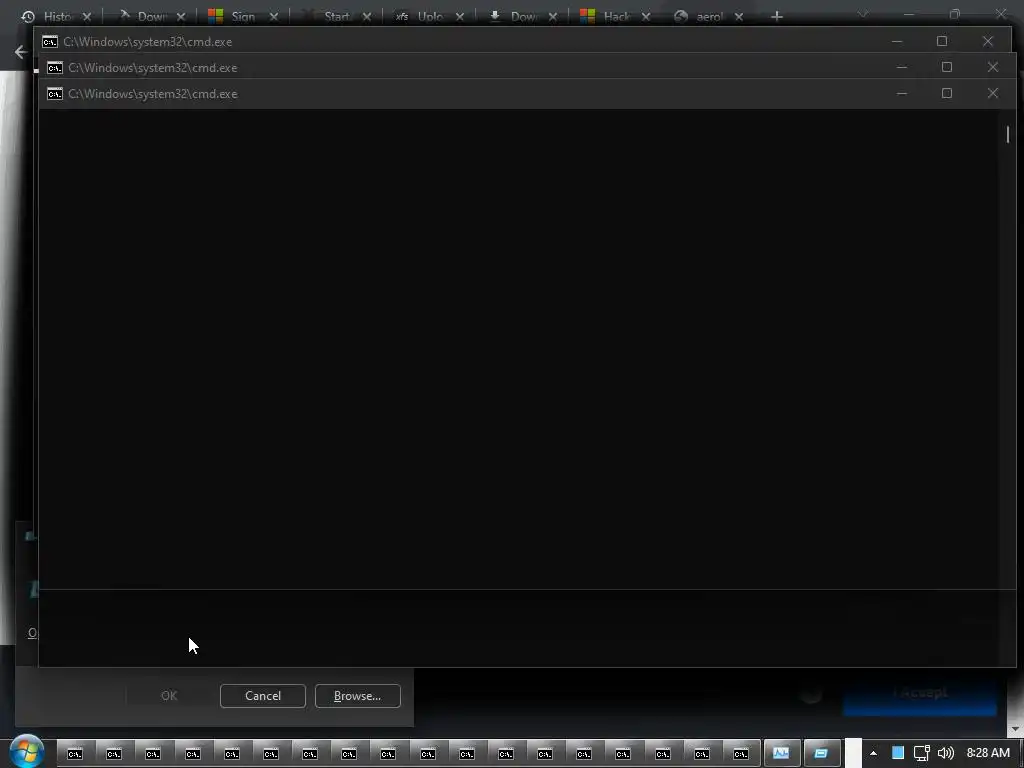Click the blue I Accept button behind
The width and height of the screenshot is (1024, 768).
coord(920,694)
